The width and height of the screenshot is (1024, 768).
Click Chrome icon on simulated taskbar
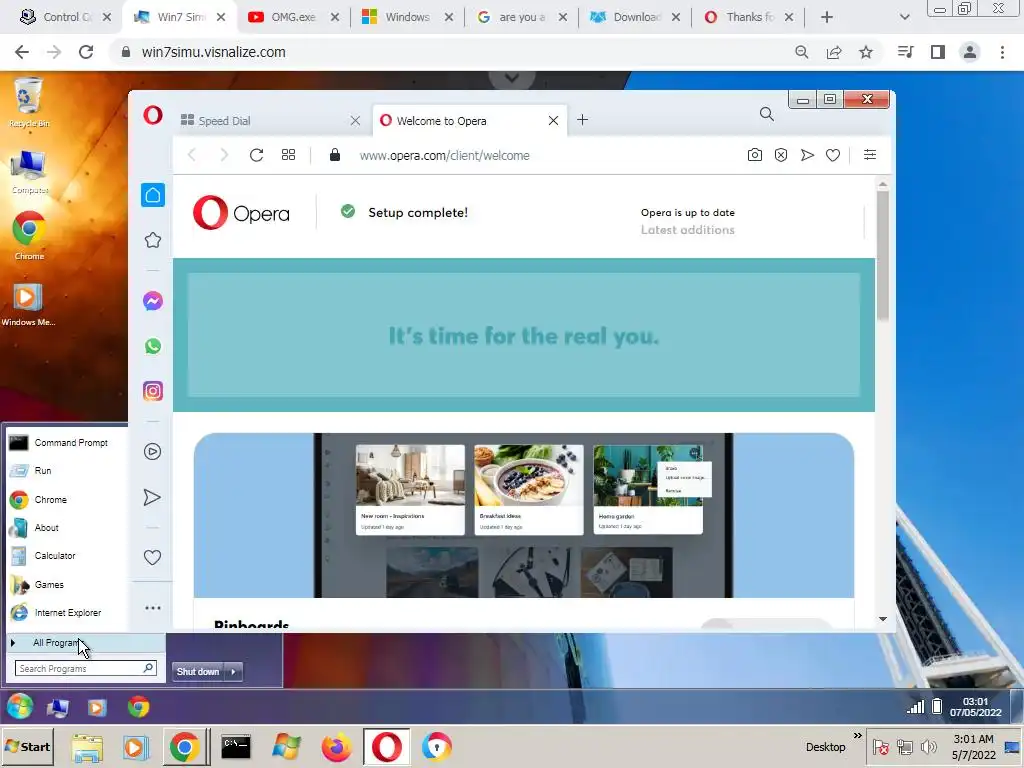138,707
